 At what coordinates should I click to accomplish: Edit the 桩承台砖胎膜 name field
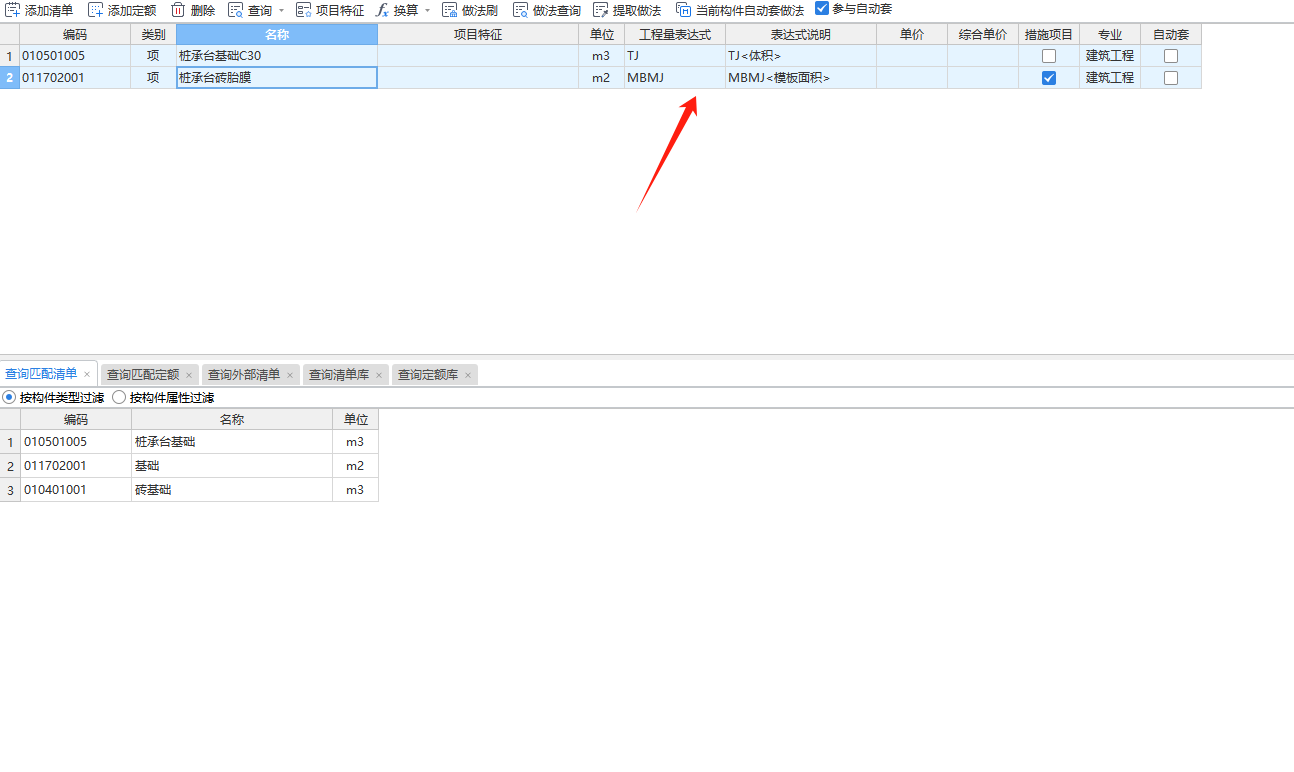pos(277,78)
